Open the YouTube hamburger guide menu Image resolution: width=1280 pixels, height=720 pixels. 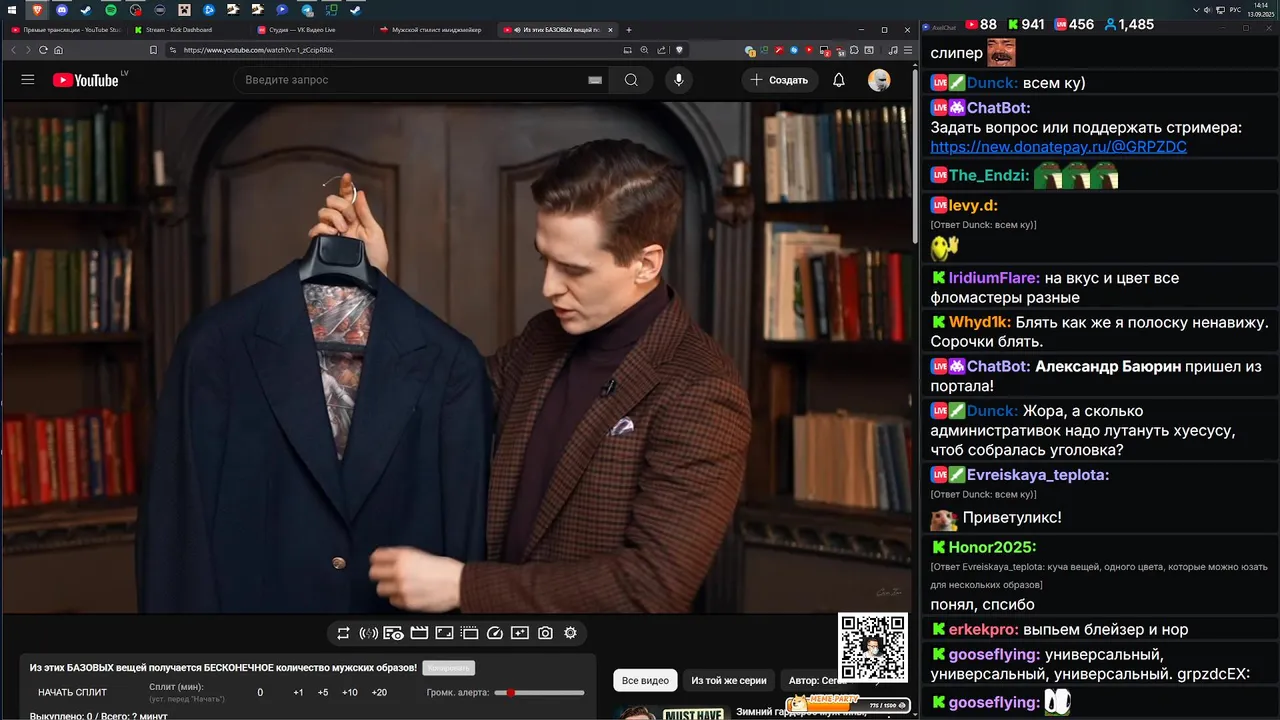[28, 80]
